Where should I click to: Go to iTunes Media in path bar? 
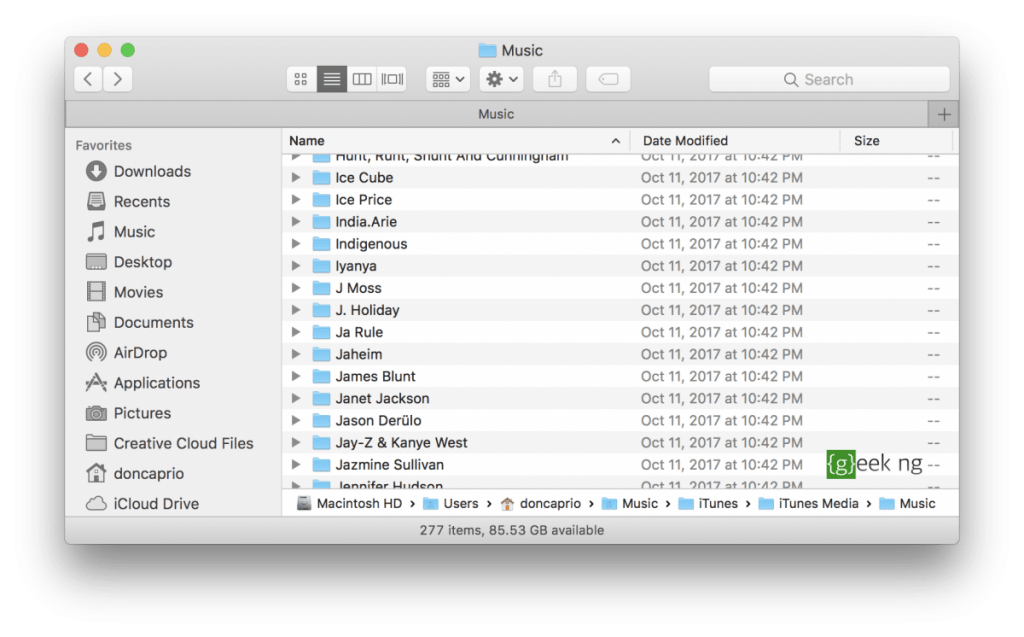(808, 504)
